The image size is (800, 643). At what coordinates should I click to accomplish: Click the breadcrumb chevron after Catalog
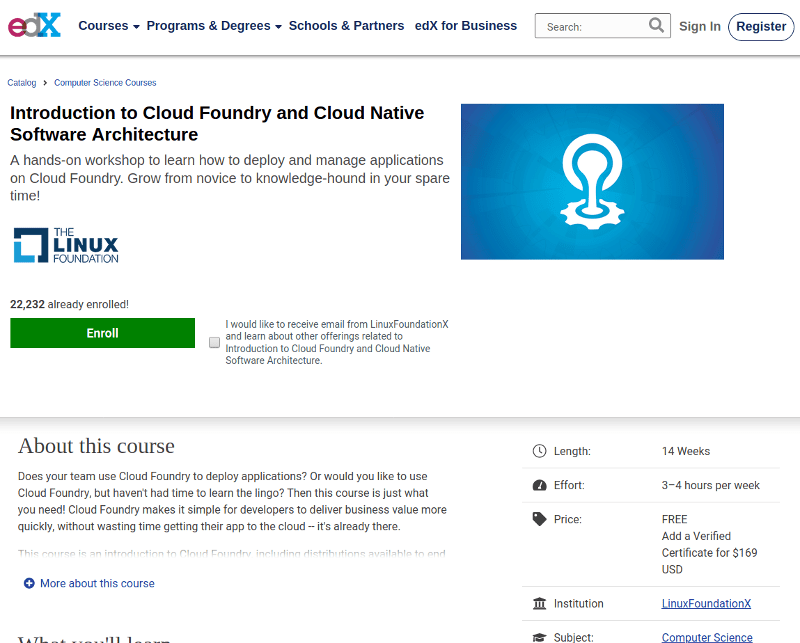(x=45, y=83)
